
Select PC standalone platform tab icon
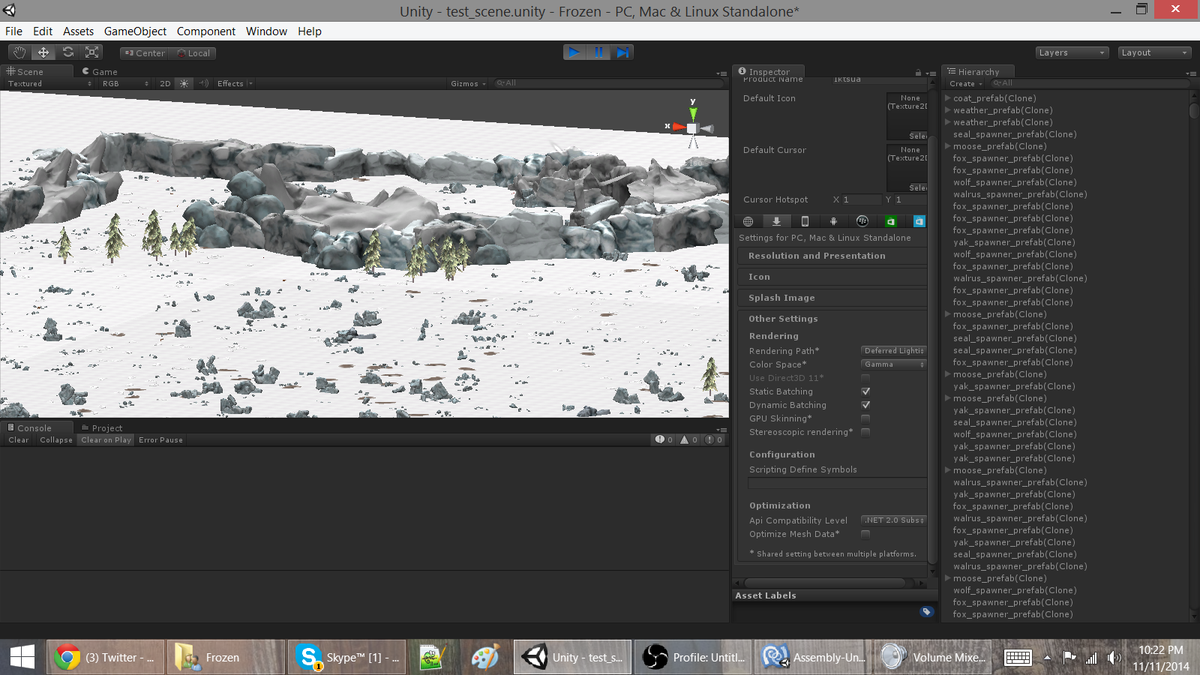775,221
